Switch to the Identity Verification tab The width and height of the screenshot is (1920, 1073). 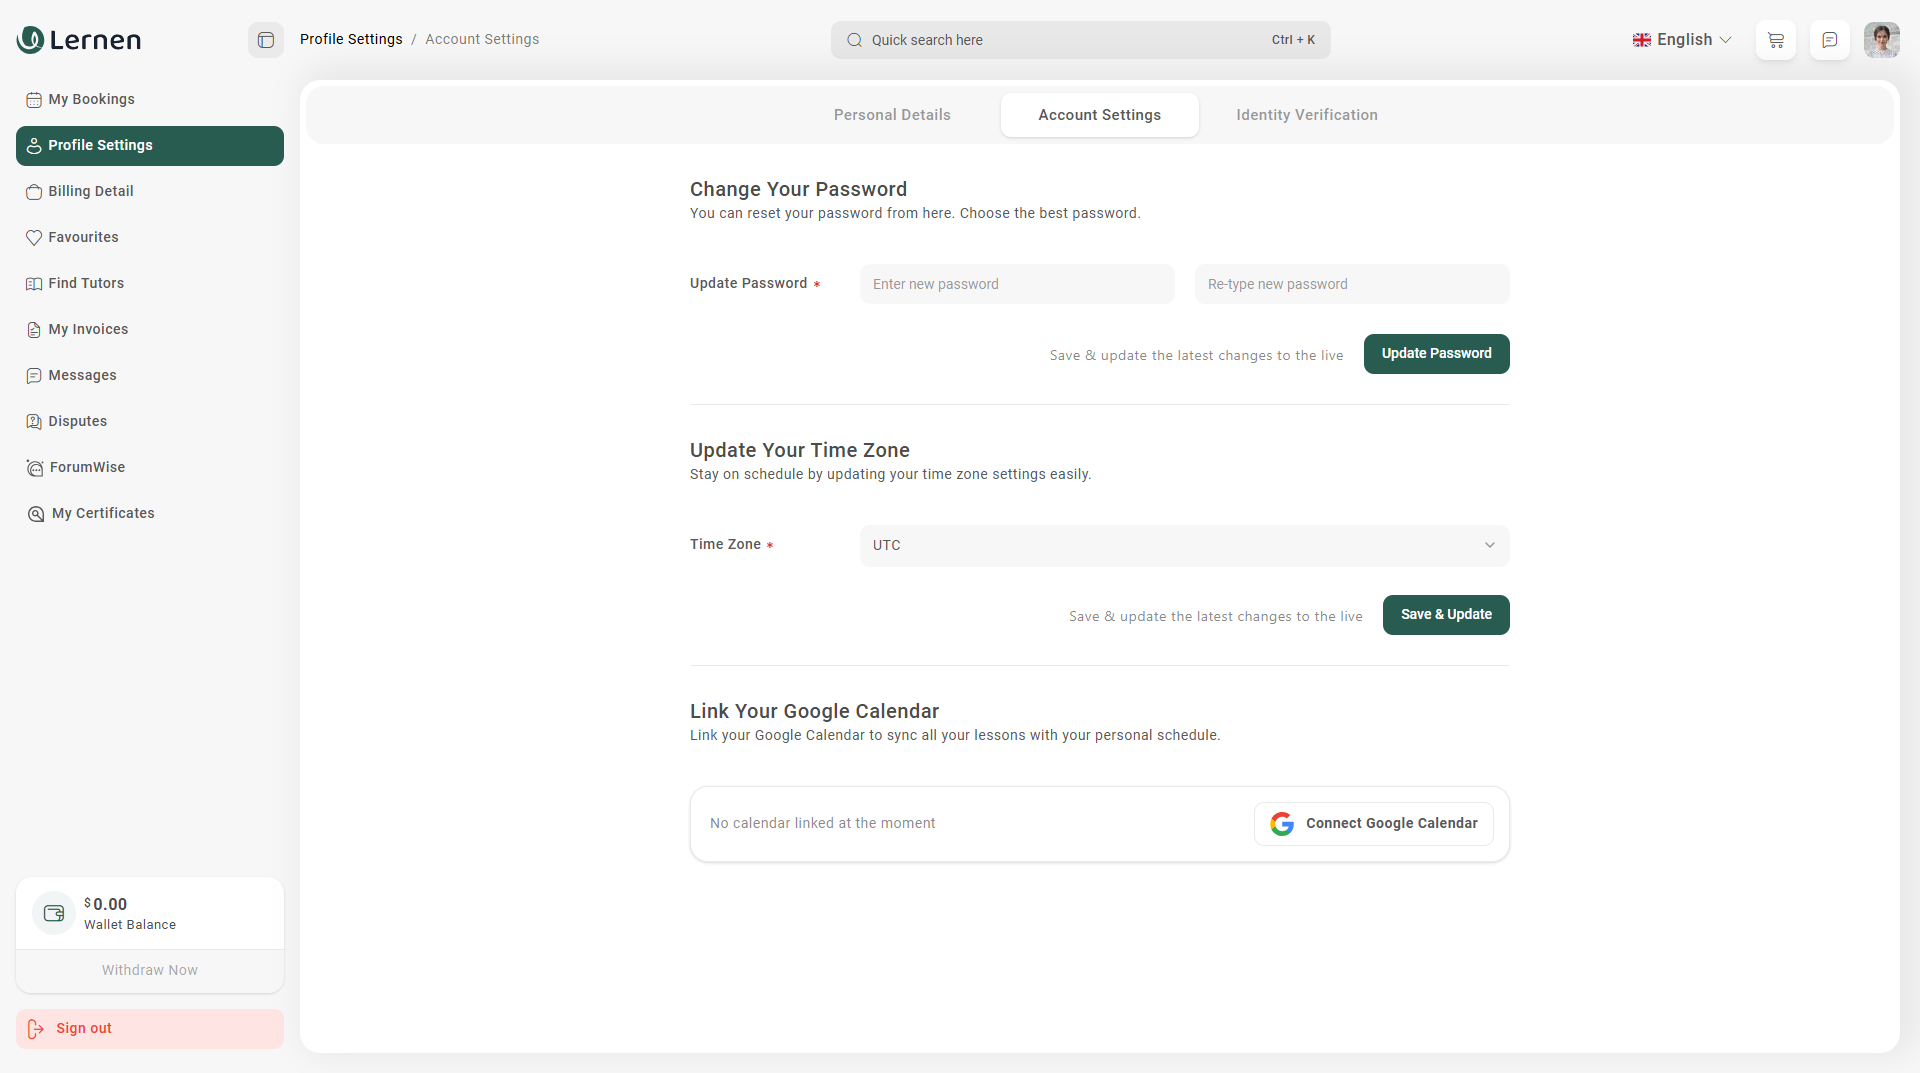(x=1306, y=115)
